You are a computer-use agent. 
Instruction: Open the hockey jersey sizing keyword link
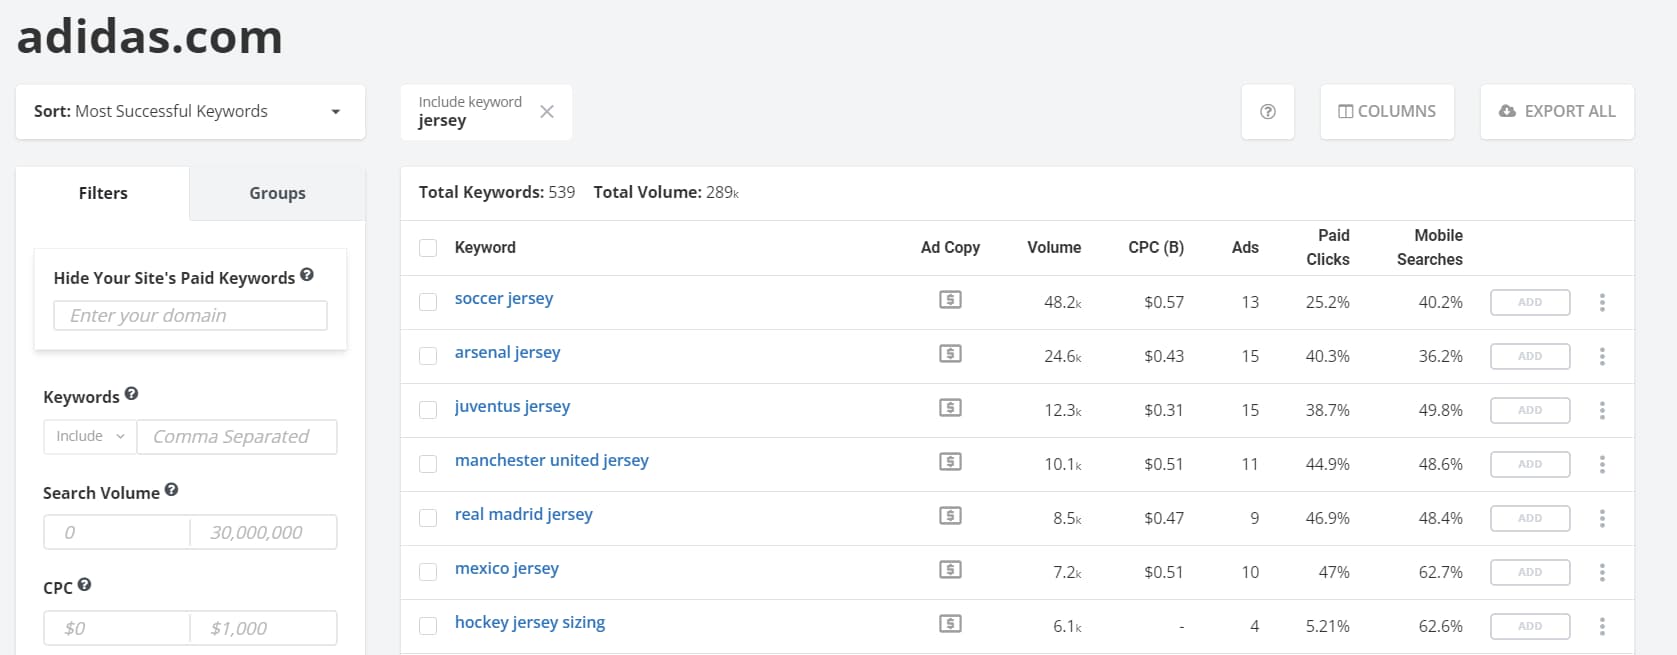pos(530,622)
